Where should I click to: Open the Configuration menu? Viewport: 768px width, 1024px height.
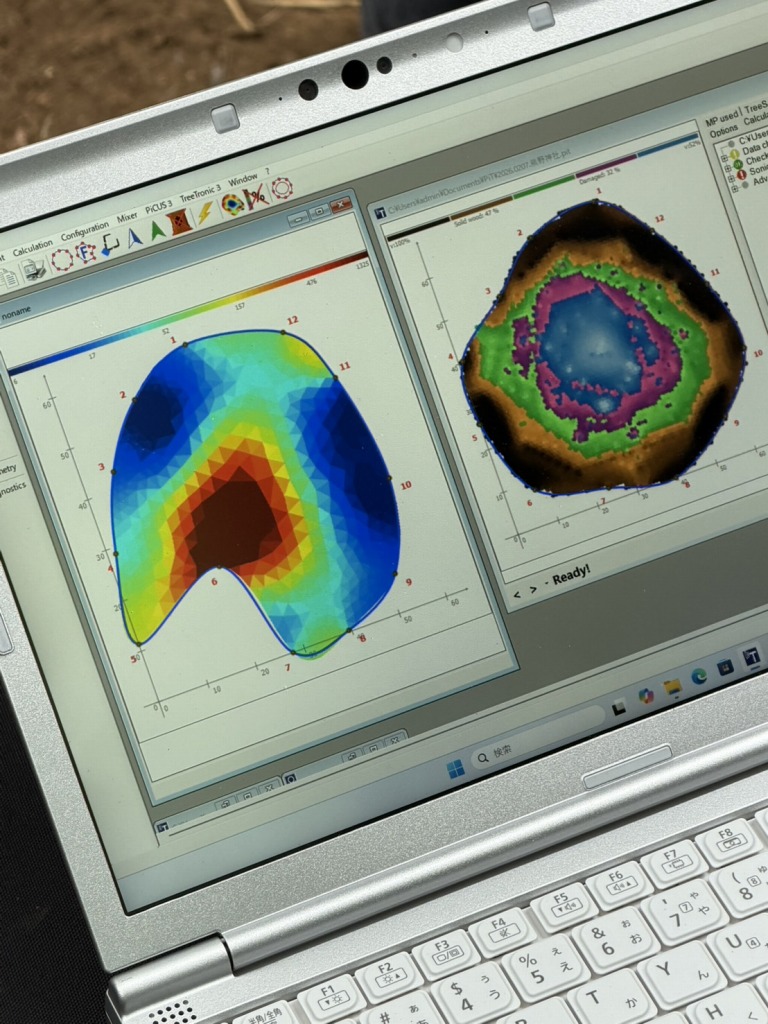(85, 231)
